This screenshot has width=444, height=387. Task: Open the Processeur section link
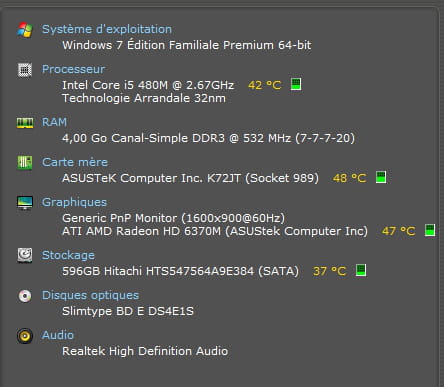pyautogui.click(x=73, y=69)
